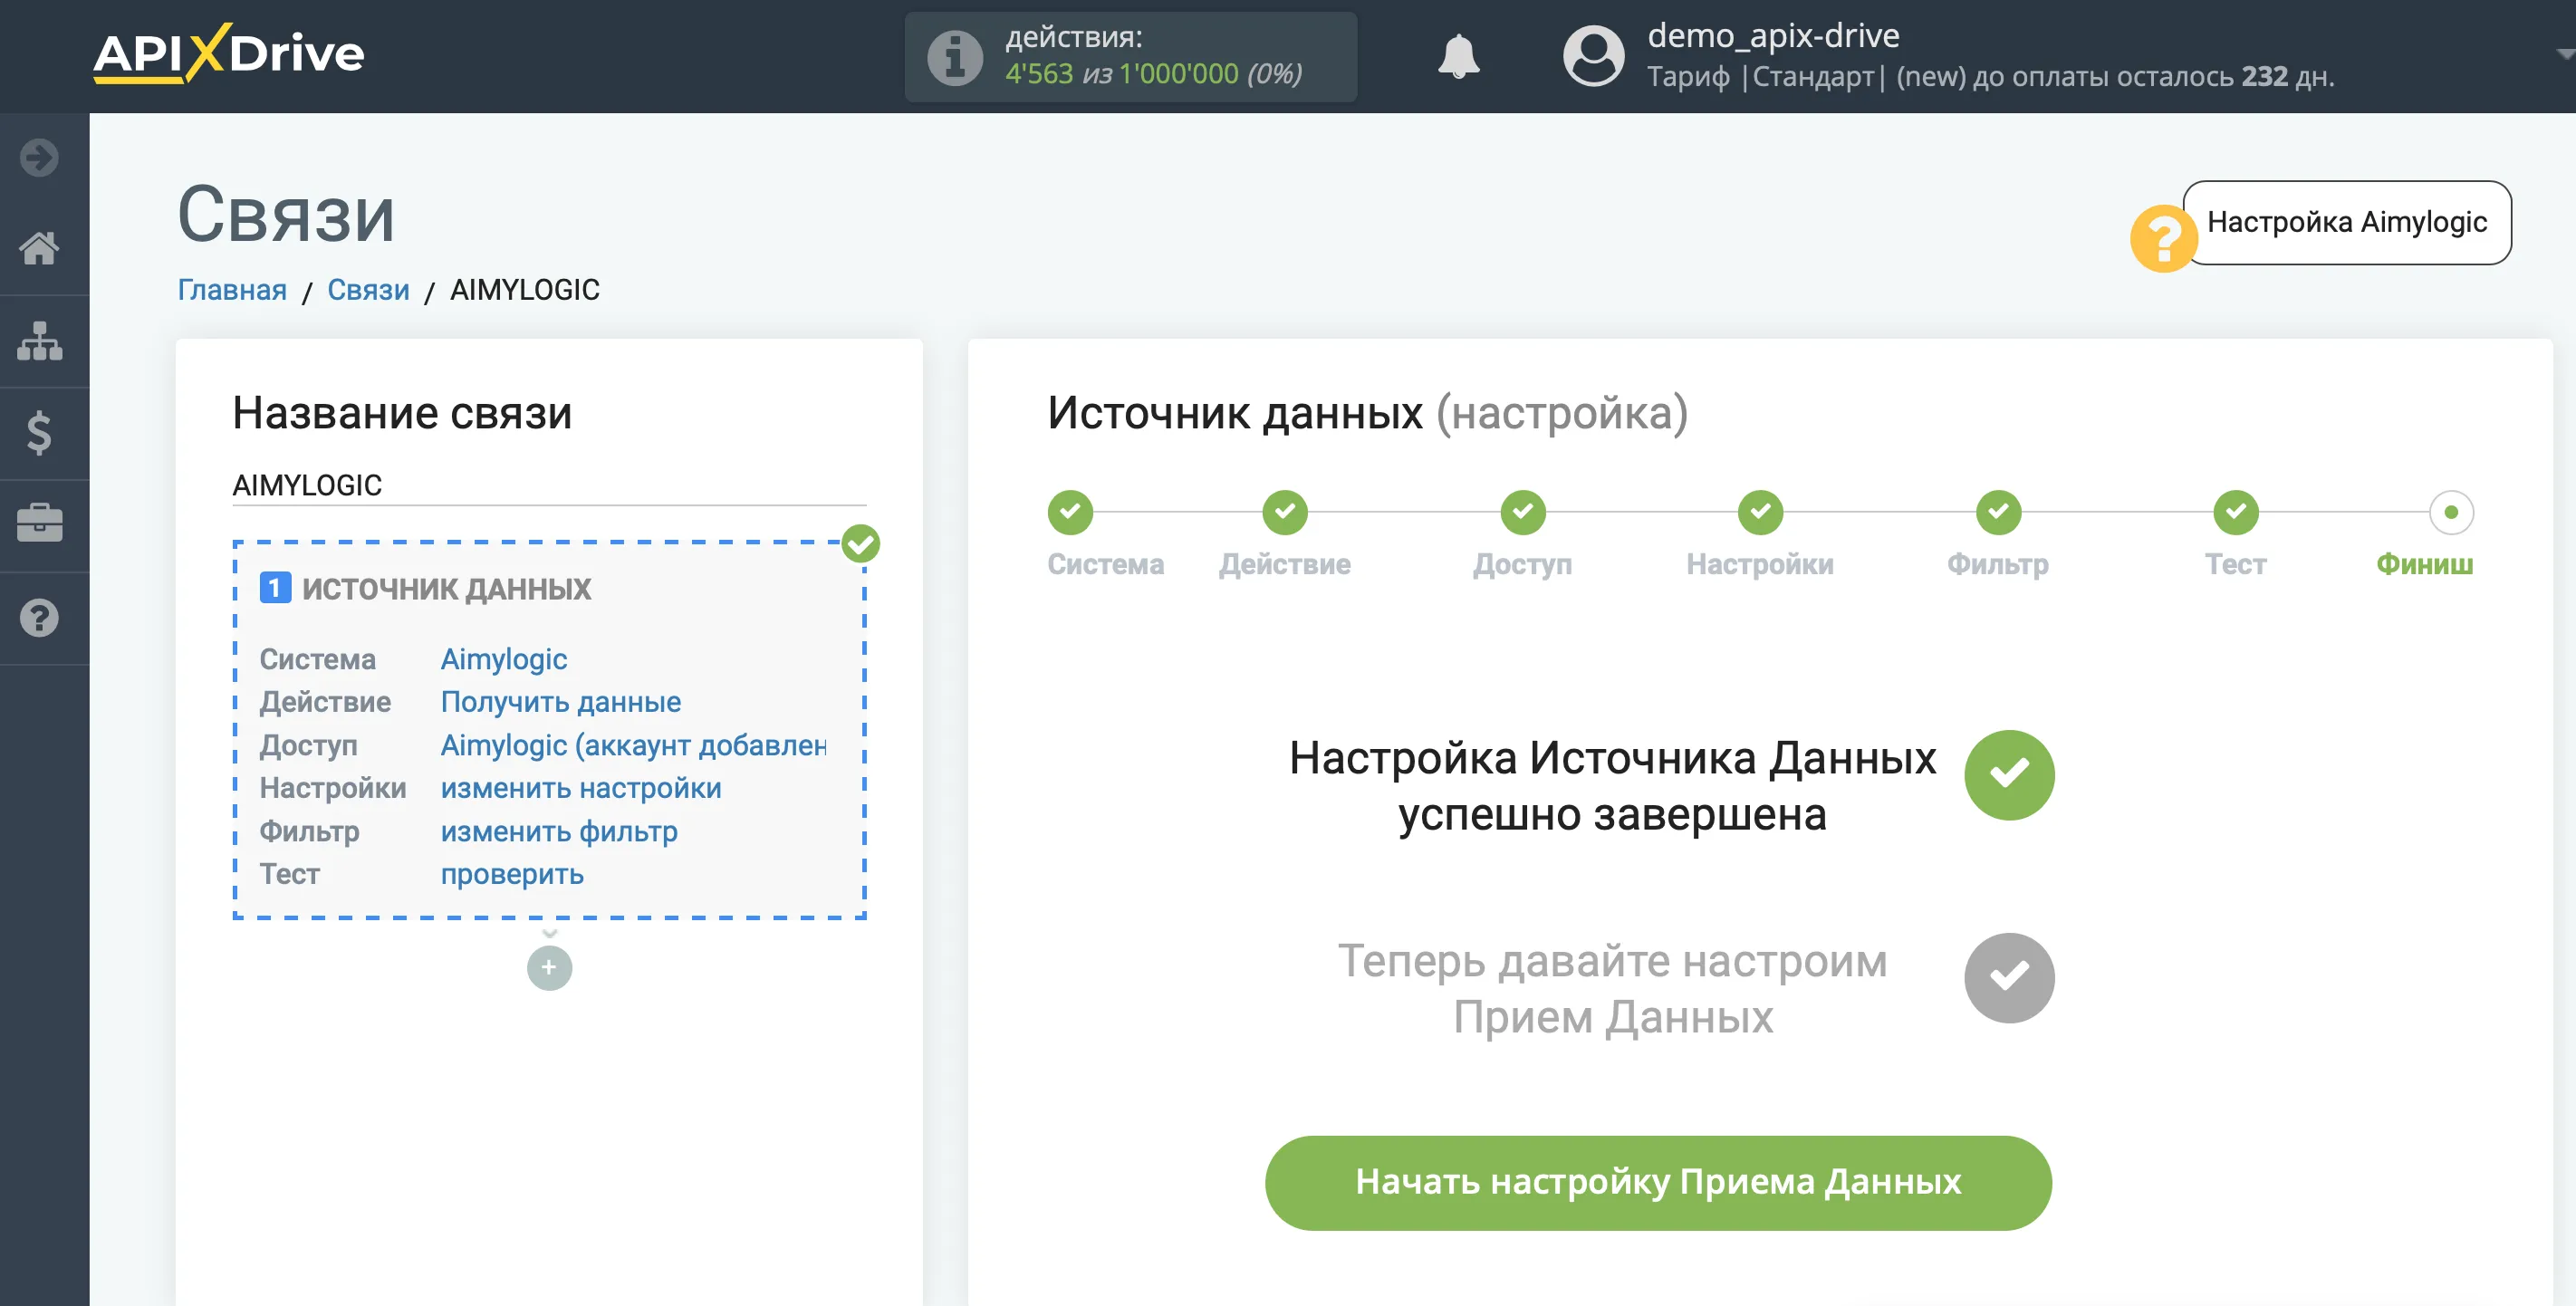The width and height of the screenshot is (2576, 1306).
Task: Click Получить данные action link
Action: pos(560,702)
